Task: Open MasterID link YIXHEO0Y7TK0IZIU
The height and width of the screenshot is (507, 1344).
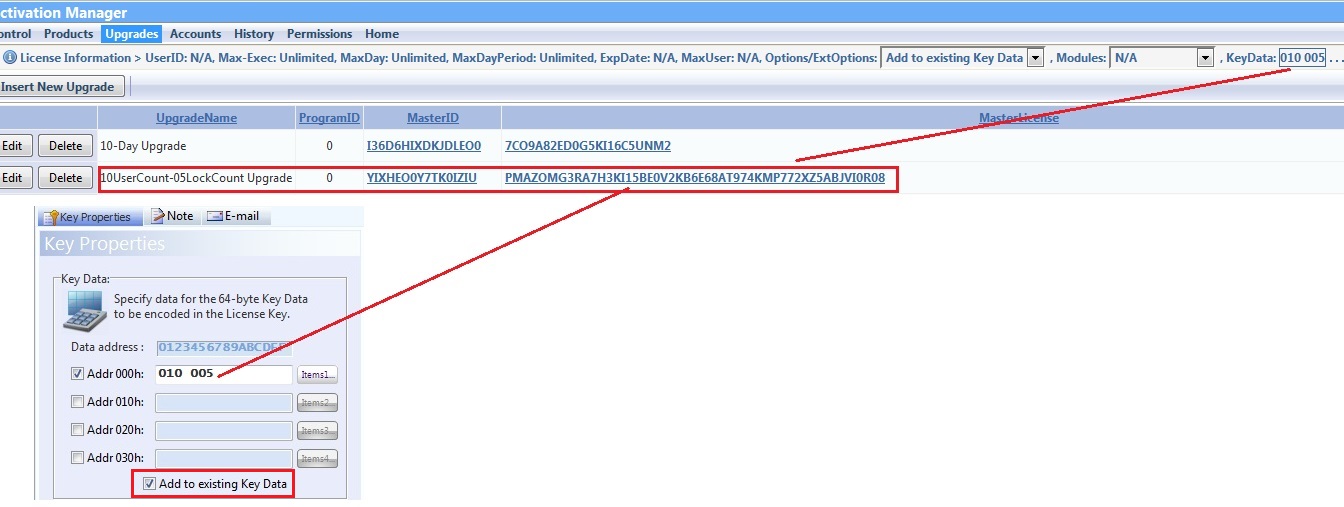Action: click(421, 178)
